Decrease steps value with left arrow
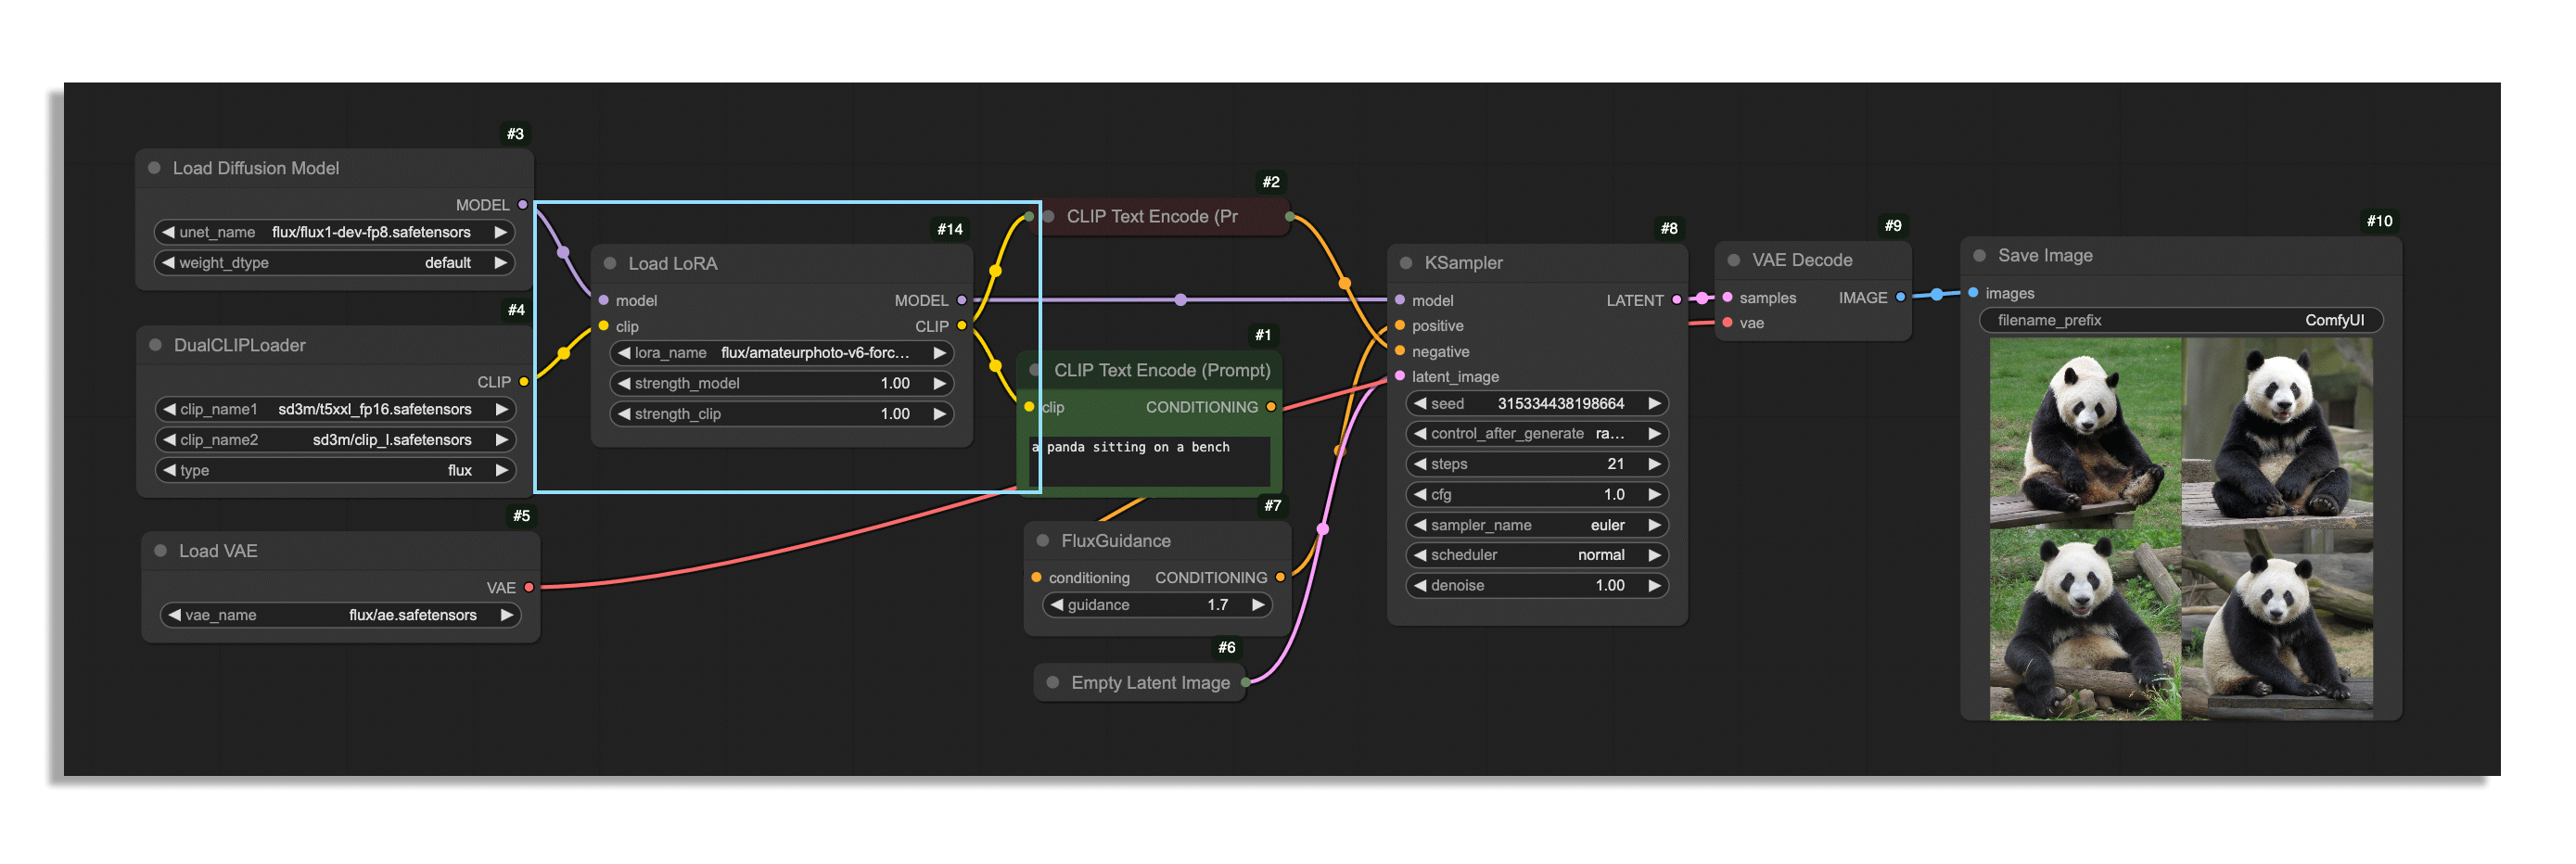The width and height of the screenshot is (2576, 864). click(x=1420, y=464)
